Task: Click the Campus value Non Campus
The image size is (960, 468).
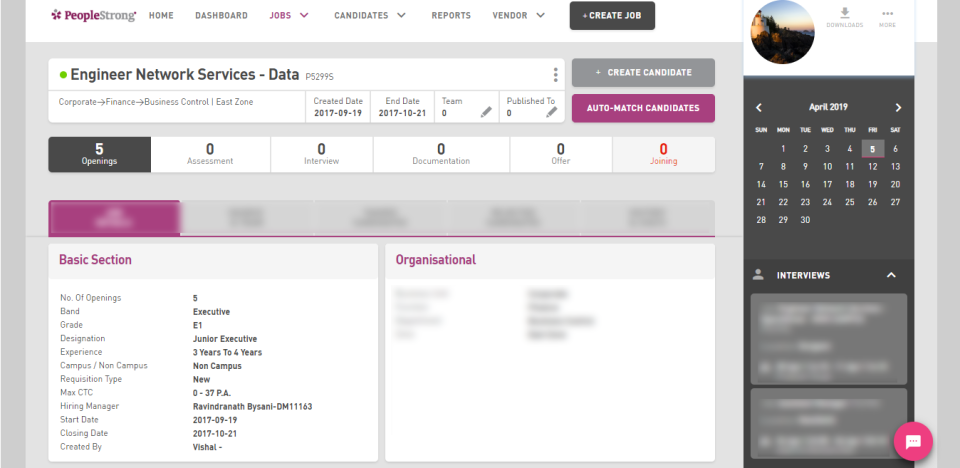Action: pyautogui.click(x=217, y=366)
